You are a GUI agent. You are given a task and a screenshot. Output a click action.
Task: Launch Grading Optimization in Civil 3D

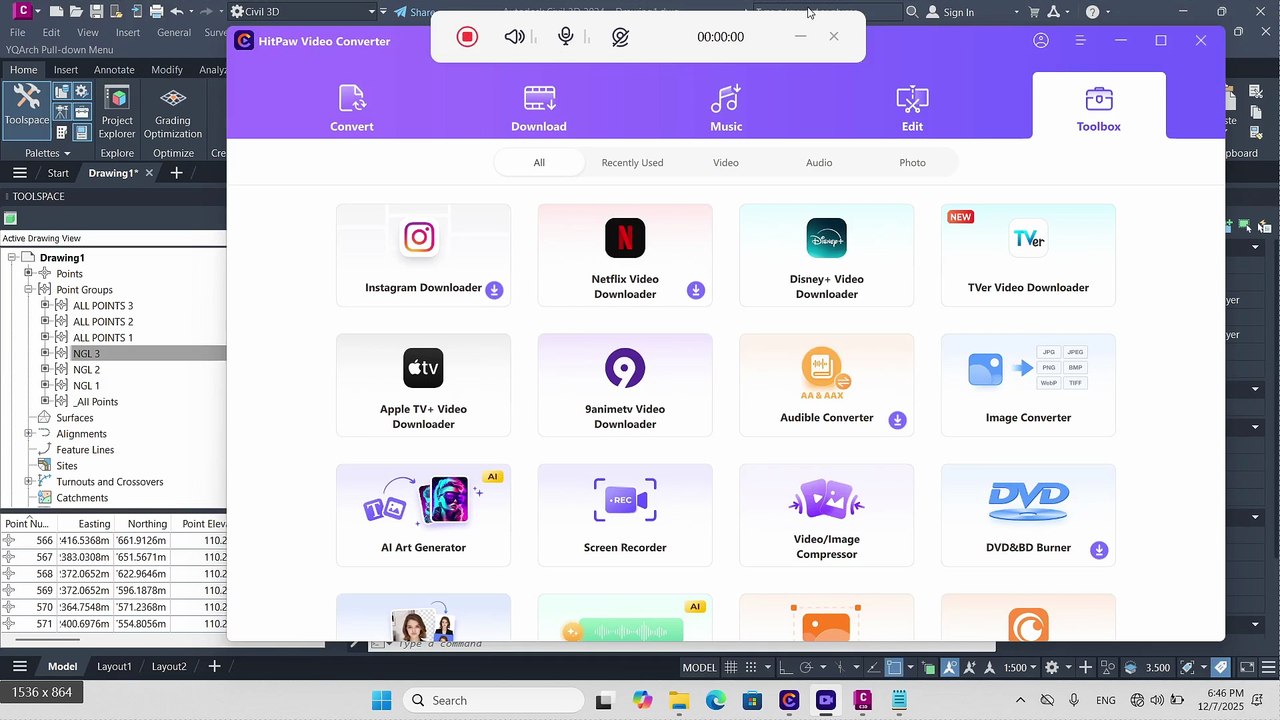tap(173, 112)
